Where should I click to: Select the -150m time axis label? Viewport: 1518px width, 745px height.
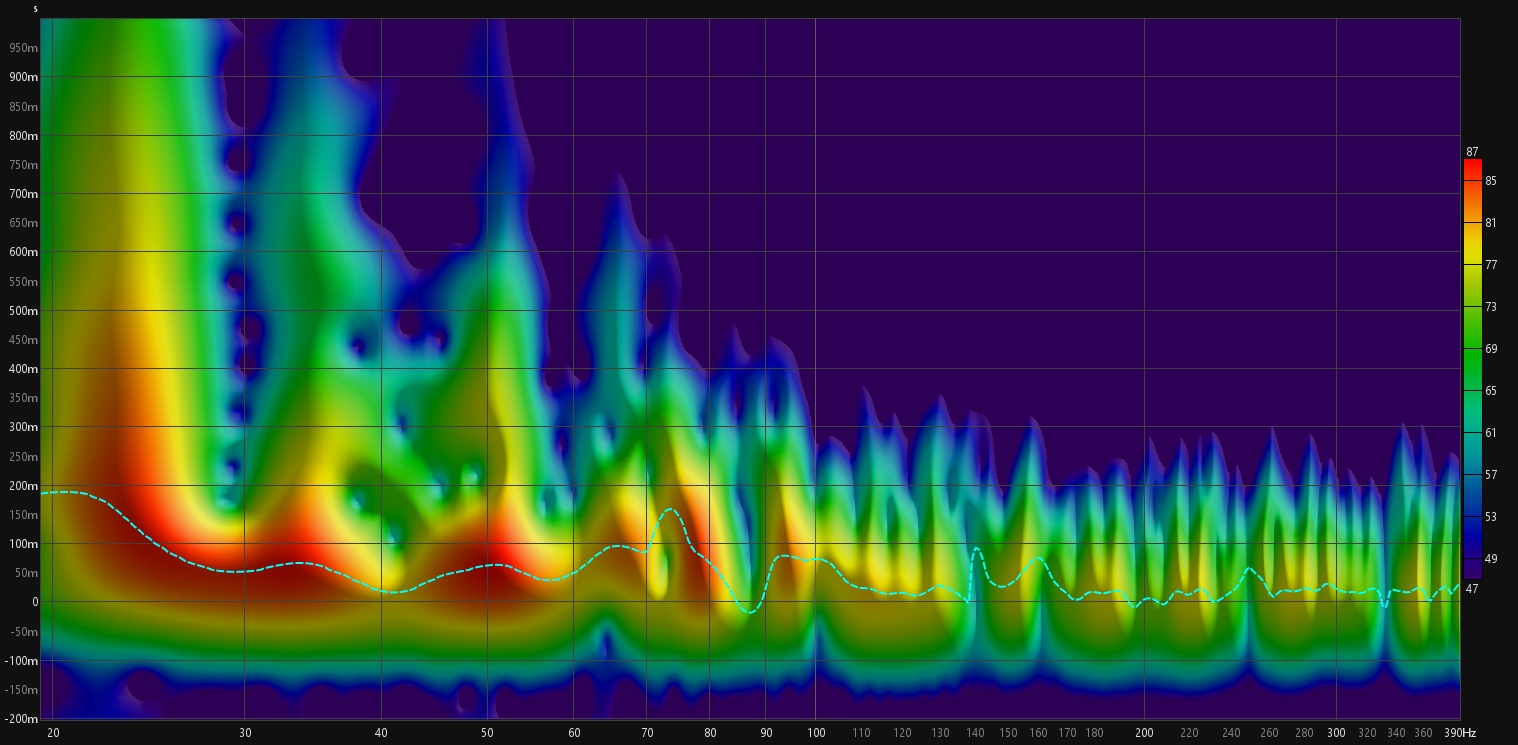pyautogui.click(x=21, y=690)
